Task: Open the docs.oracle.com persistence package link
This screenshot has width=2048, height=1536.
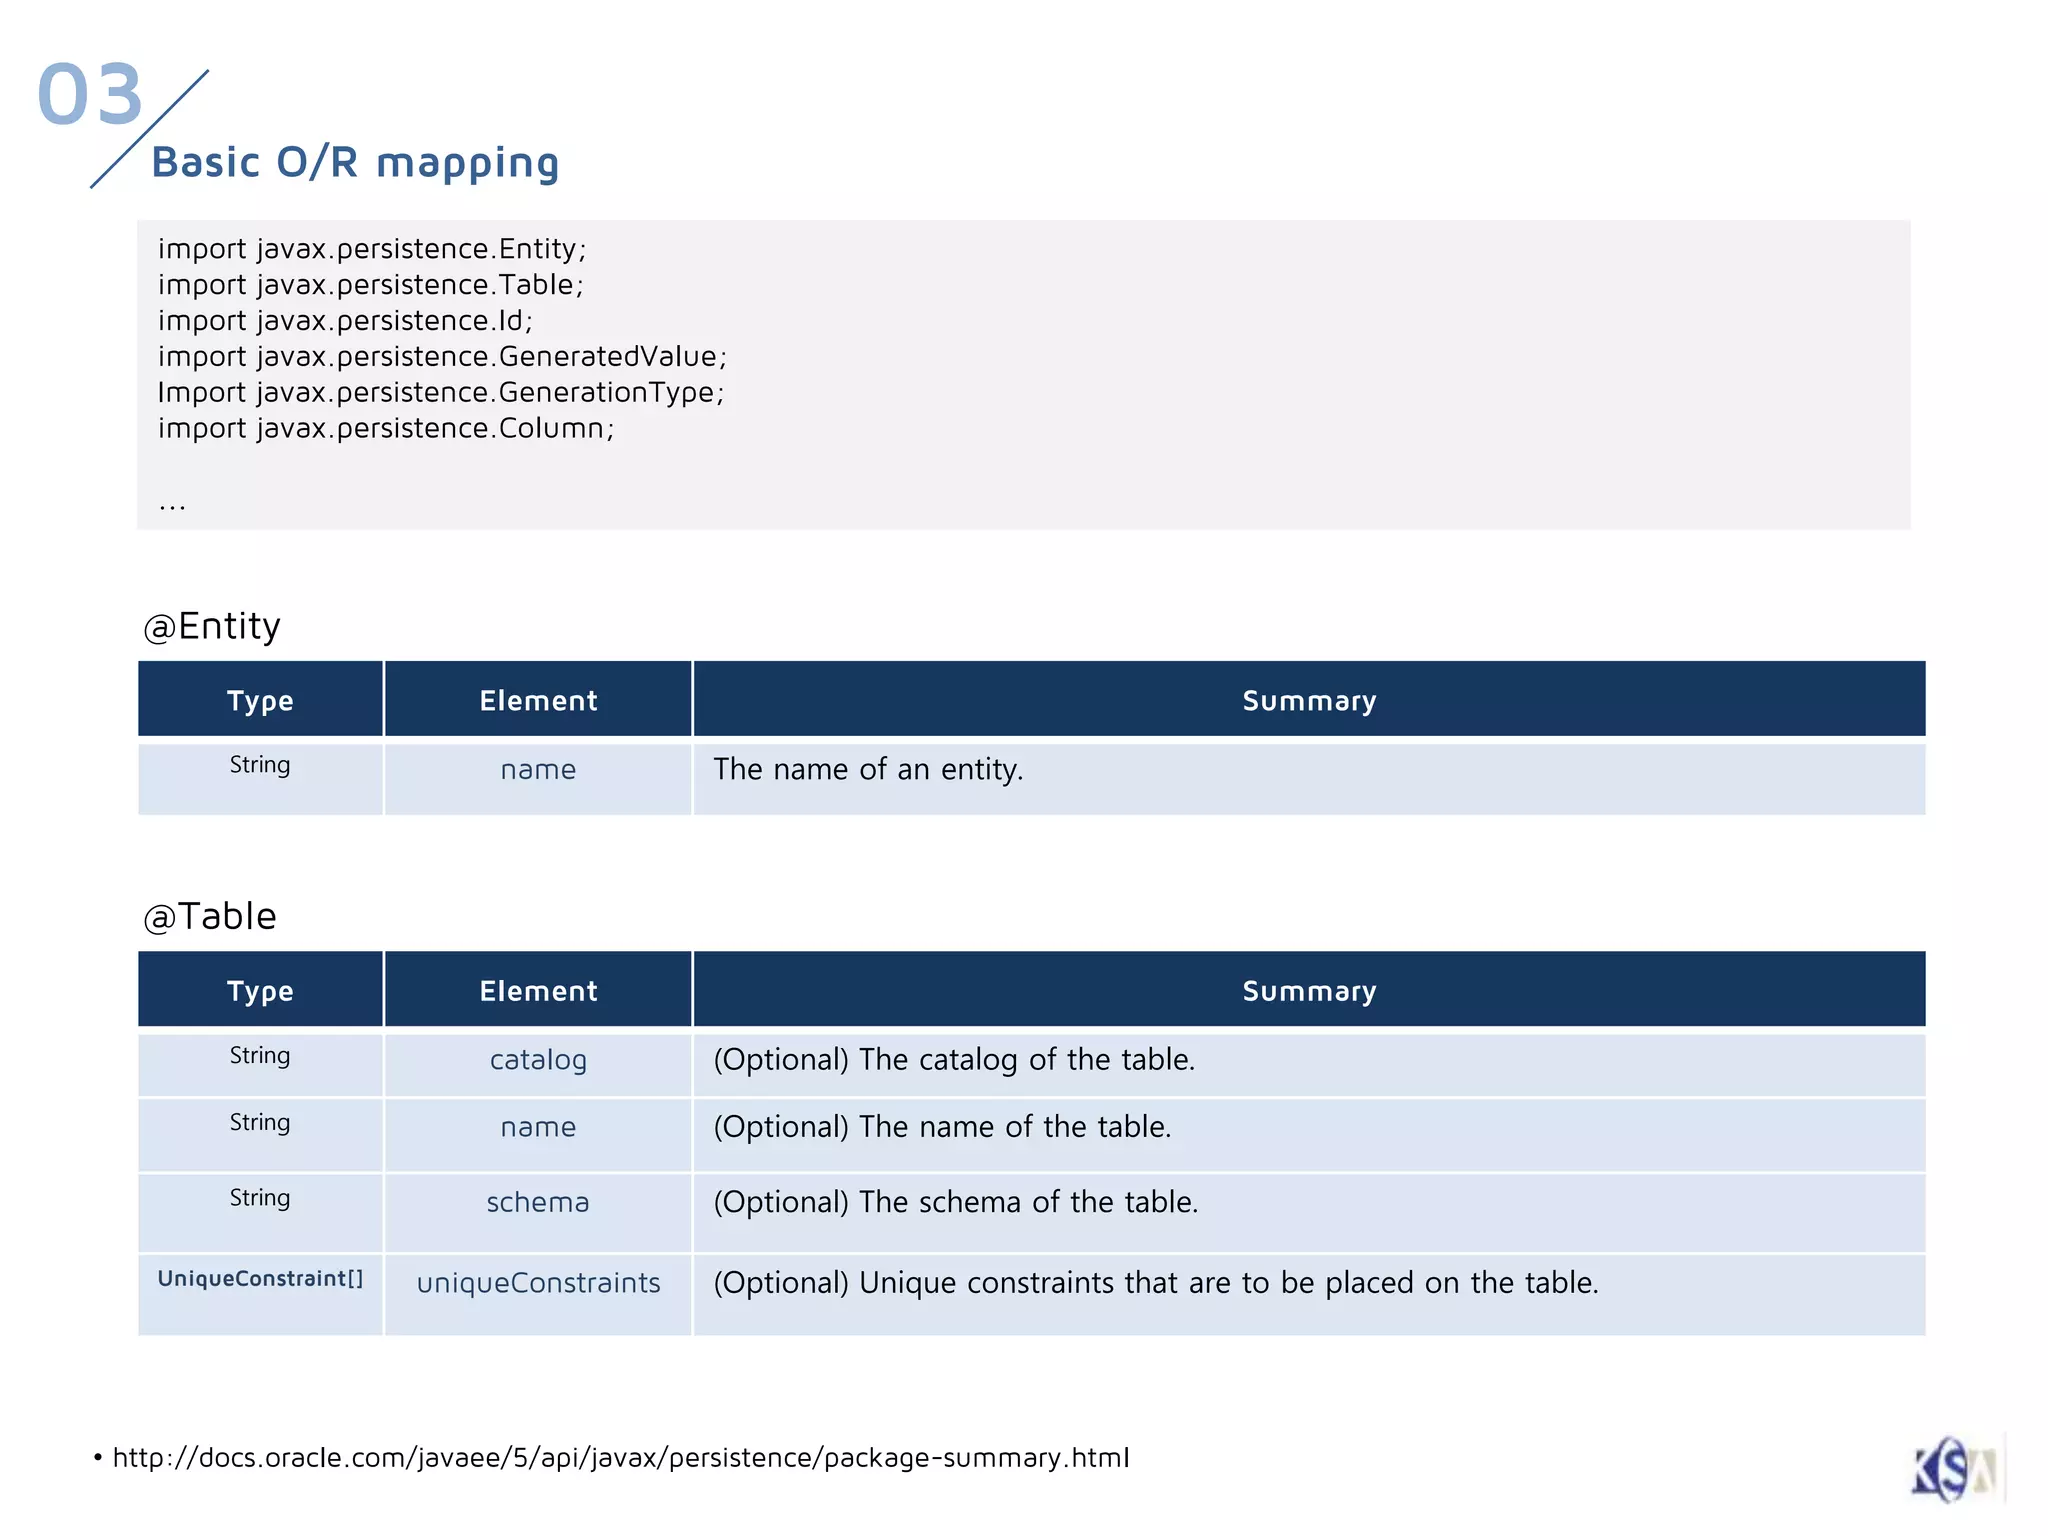Action: click(x=621, y=1458)
